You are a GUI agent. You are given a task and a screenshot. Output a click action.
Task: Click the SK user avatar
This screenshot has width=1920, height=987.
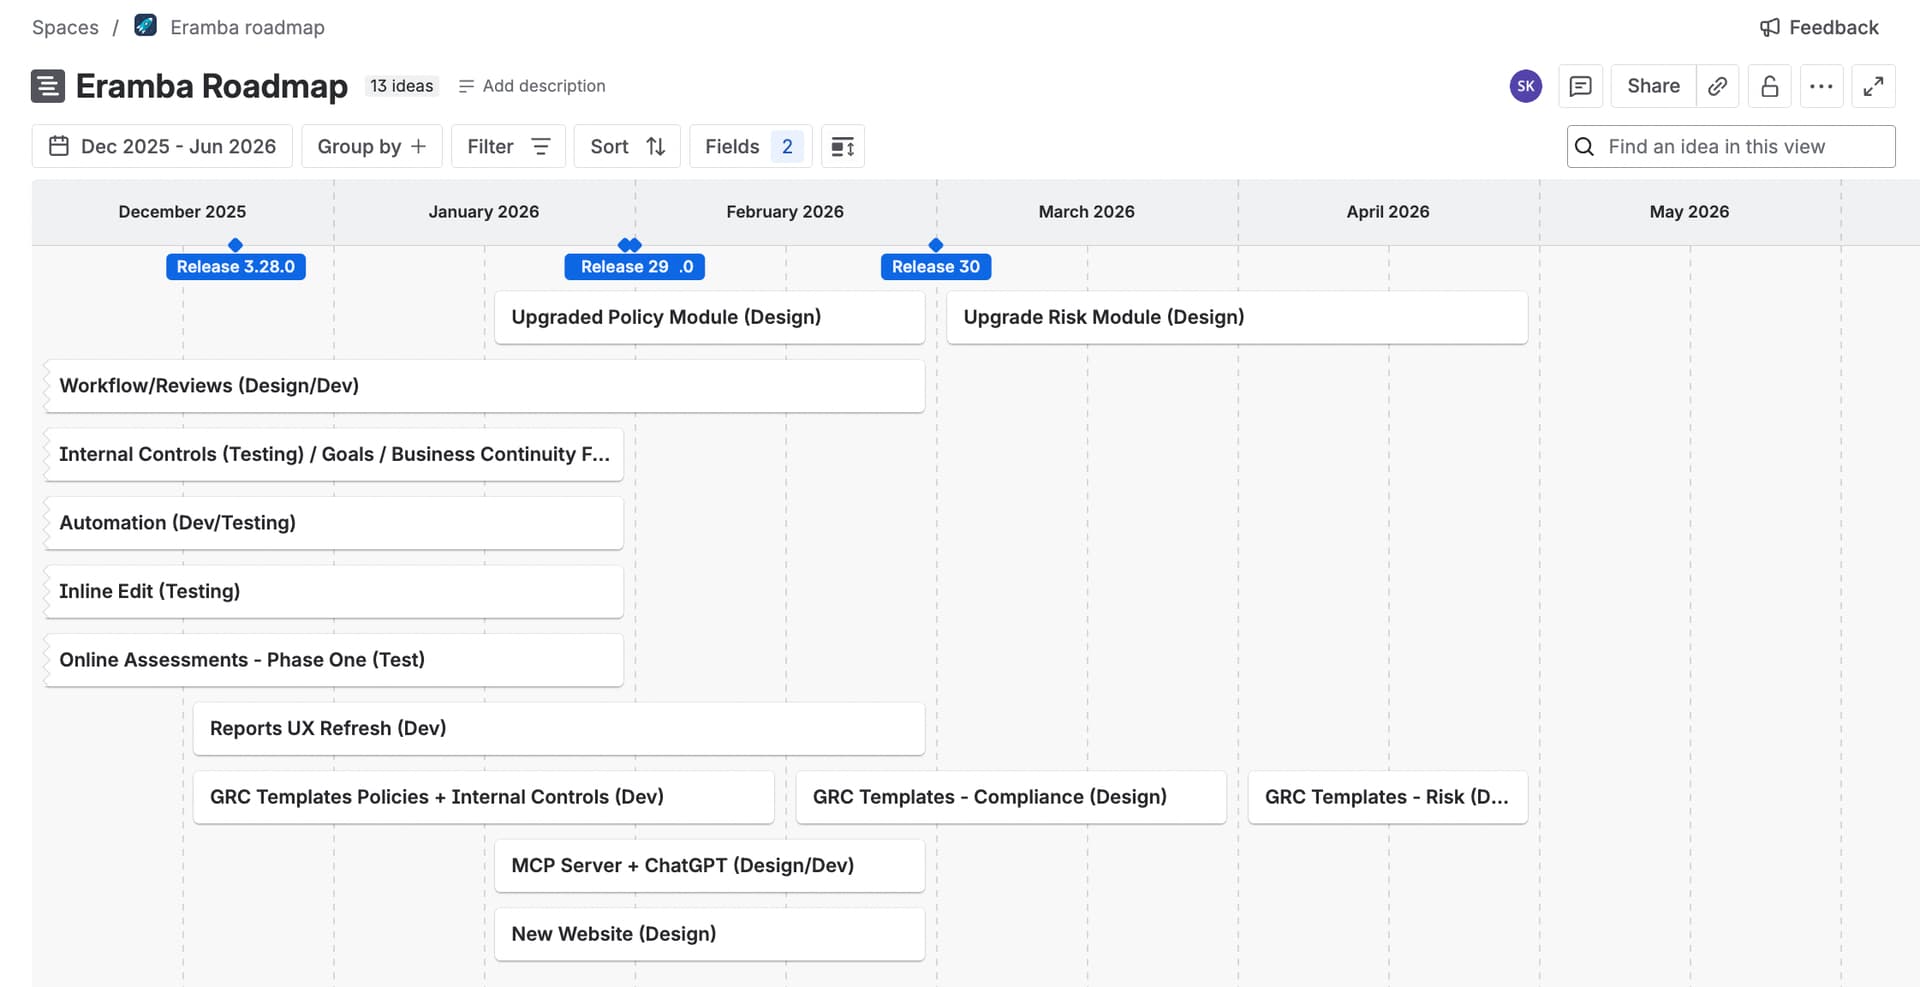(1525, 86)
